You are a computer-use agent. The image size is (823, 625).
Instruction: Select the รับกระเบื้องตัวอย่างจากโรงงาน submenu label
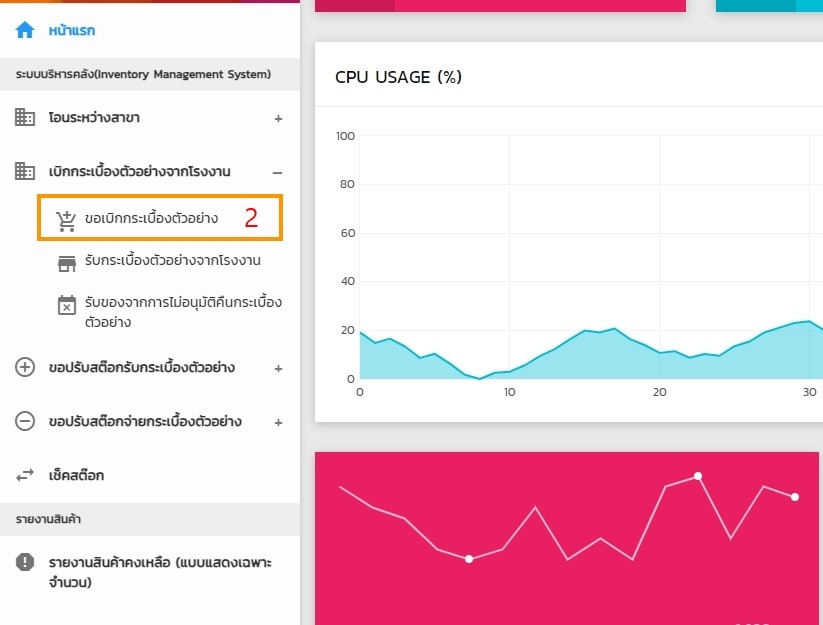point(173,261)
